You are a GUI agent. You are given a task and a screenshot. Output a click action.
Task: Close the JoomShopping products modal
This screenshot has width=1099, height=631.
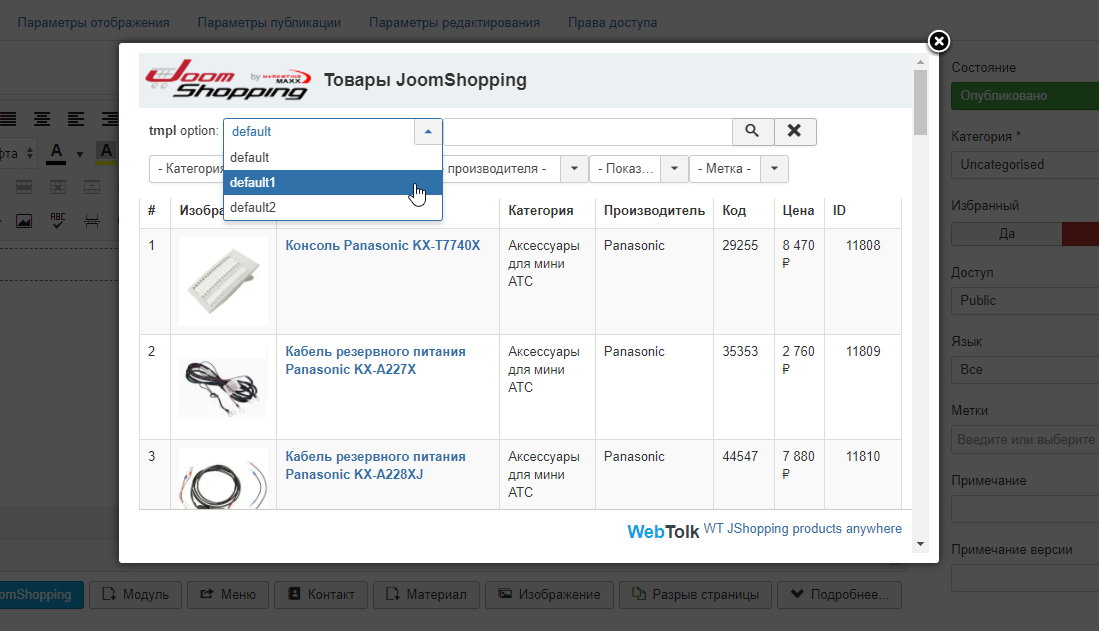point(938,41)
